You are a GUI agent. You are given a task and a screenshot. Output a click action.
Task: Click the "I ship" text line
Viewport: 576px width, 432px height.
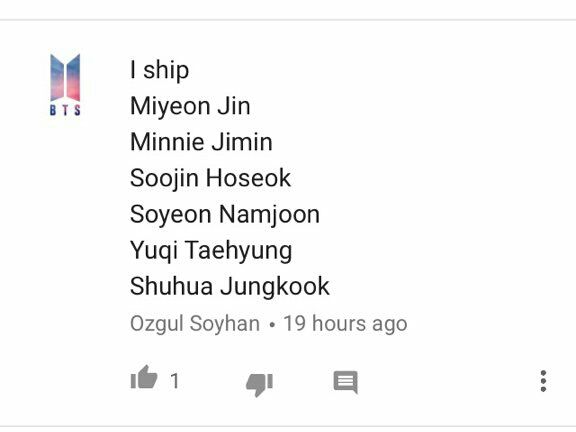tap(159, 70)
